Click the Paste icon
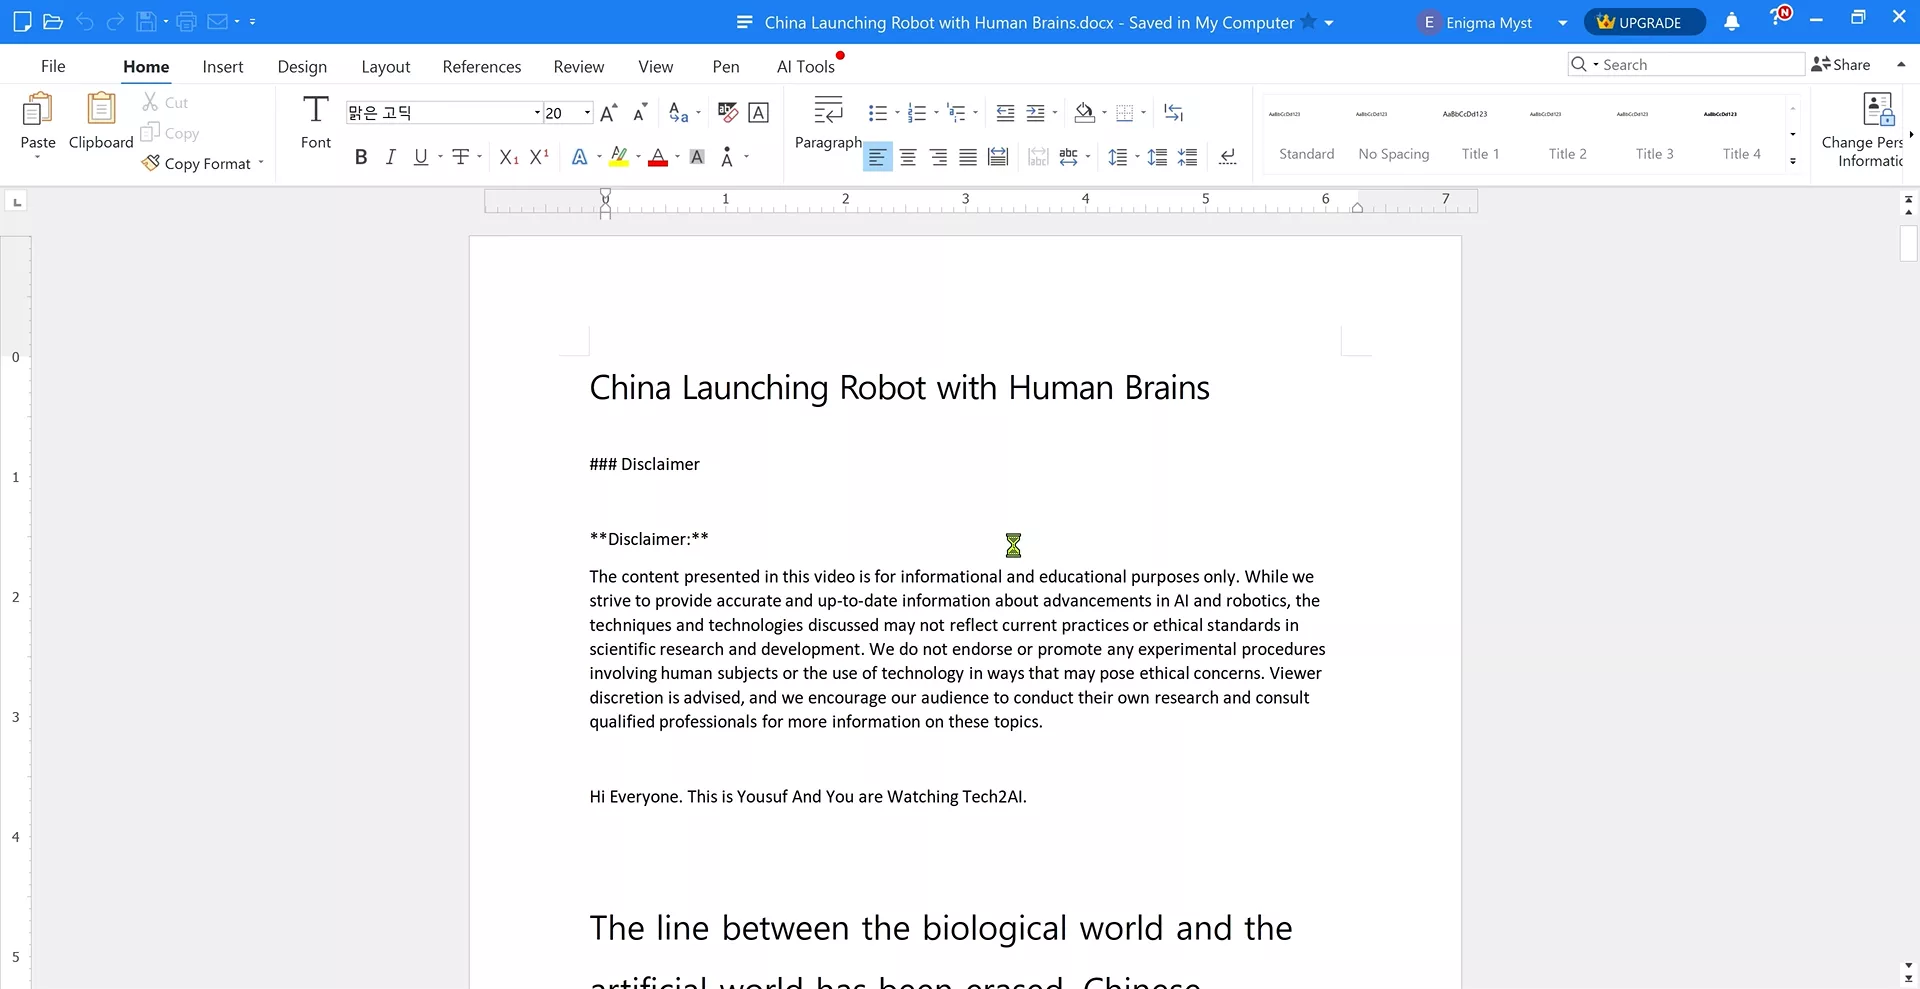1920x989 pixels. [x=38, y=110]
